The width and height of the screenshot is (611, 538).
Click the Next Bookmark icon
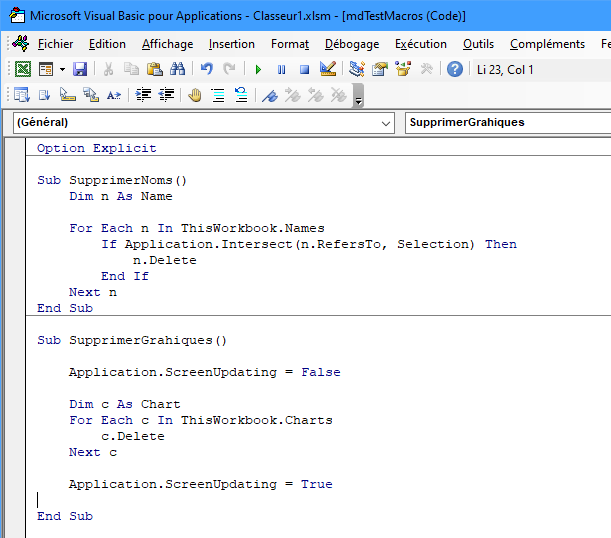coord(293,95)
